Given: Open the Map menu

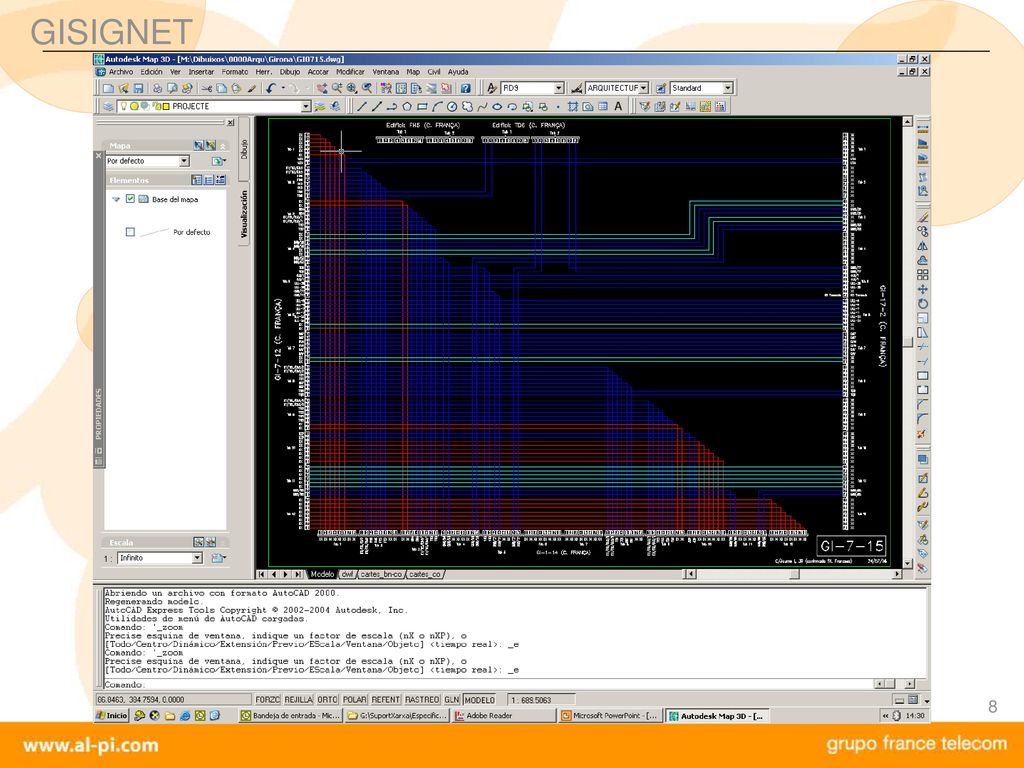Looking at the screenshot, I should (x=413, y=72).
